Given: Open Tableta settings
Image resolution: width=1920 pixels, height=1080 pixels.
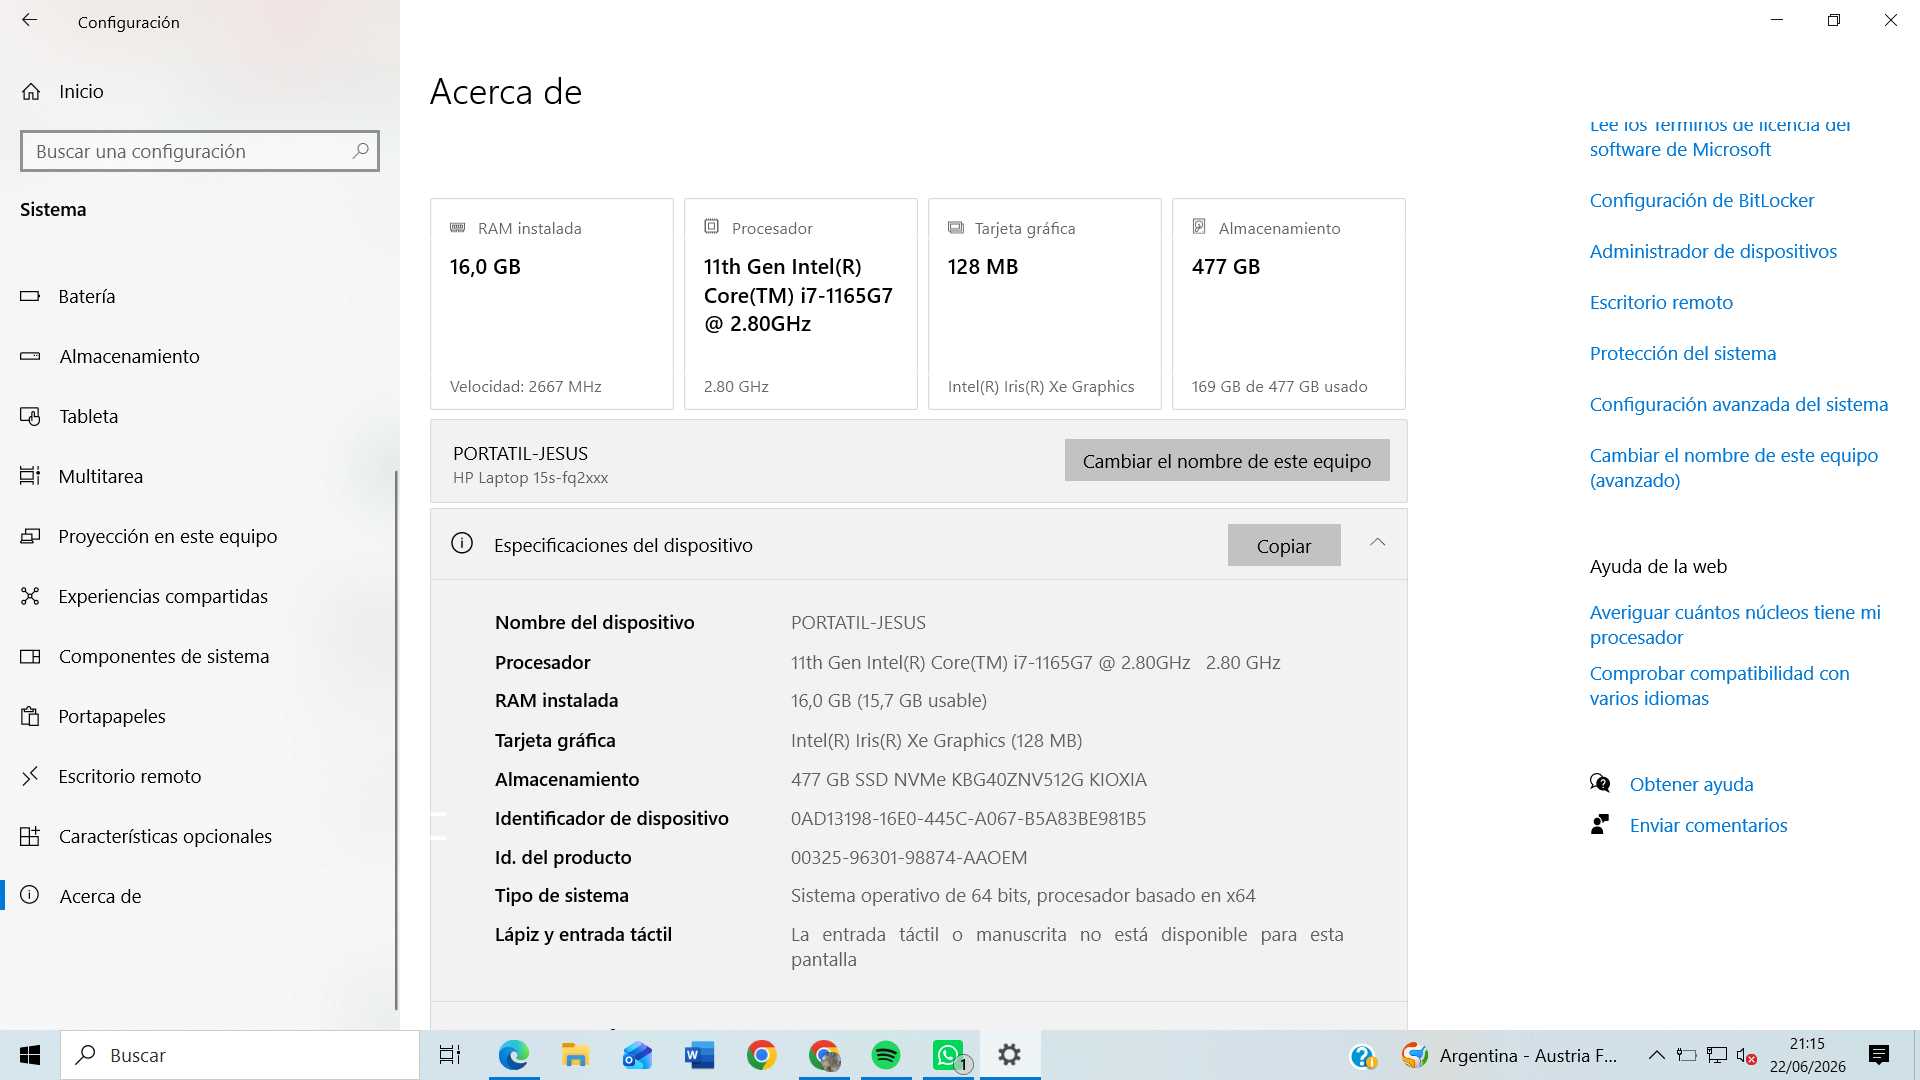Looking at the screenshot, I should (198, 416).
